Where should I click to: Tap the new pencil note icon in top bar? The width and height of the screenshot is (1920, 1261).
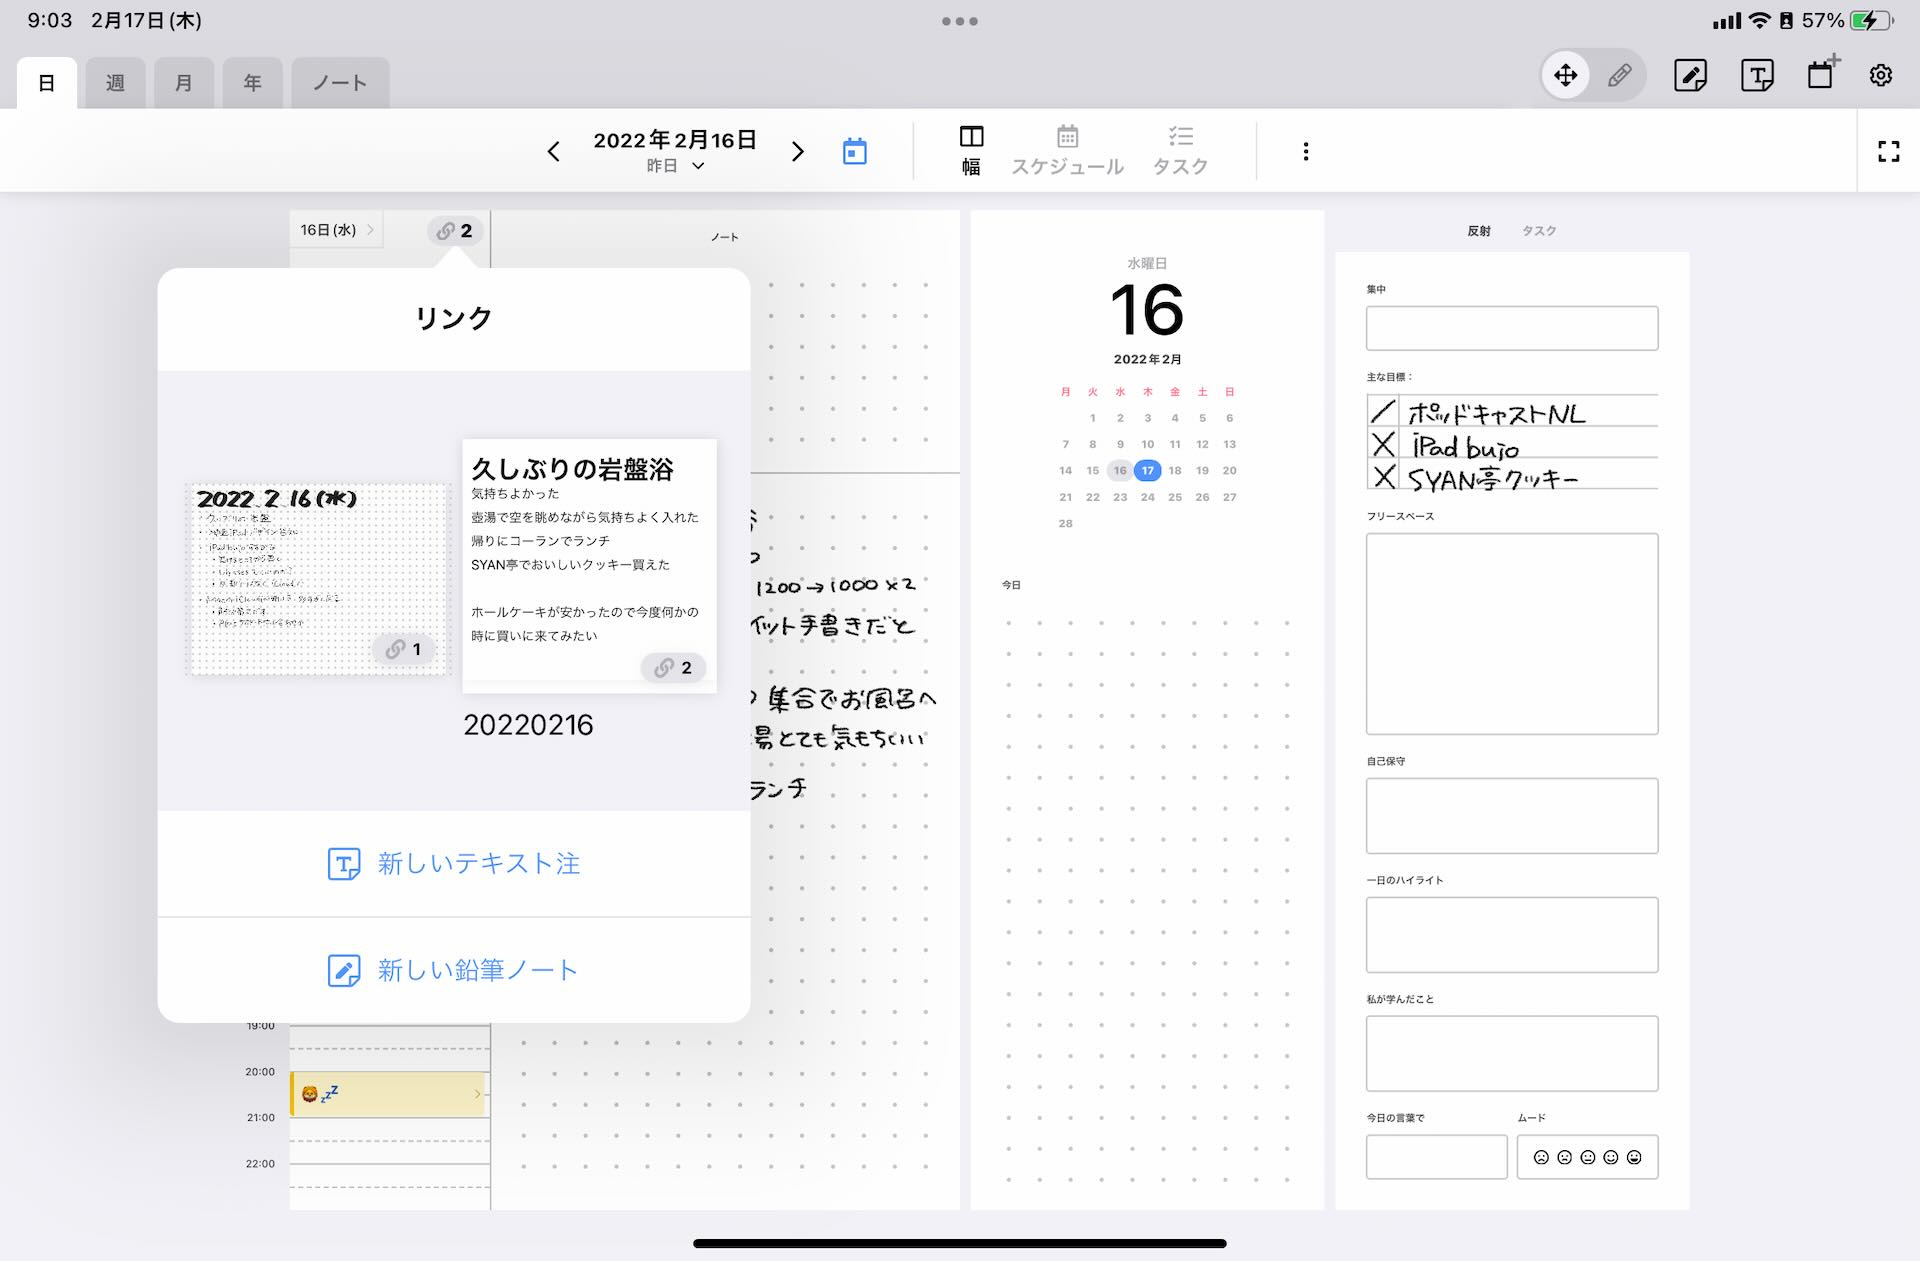[x=1690, y=75]
